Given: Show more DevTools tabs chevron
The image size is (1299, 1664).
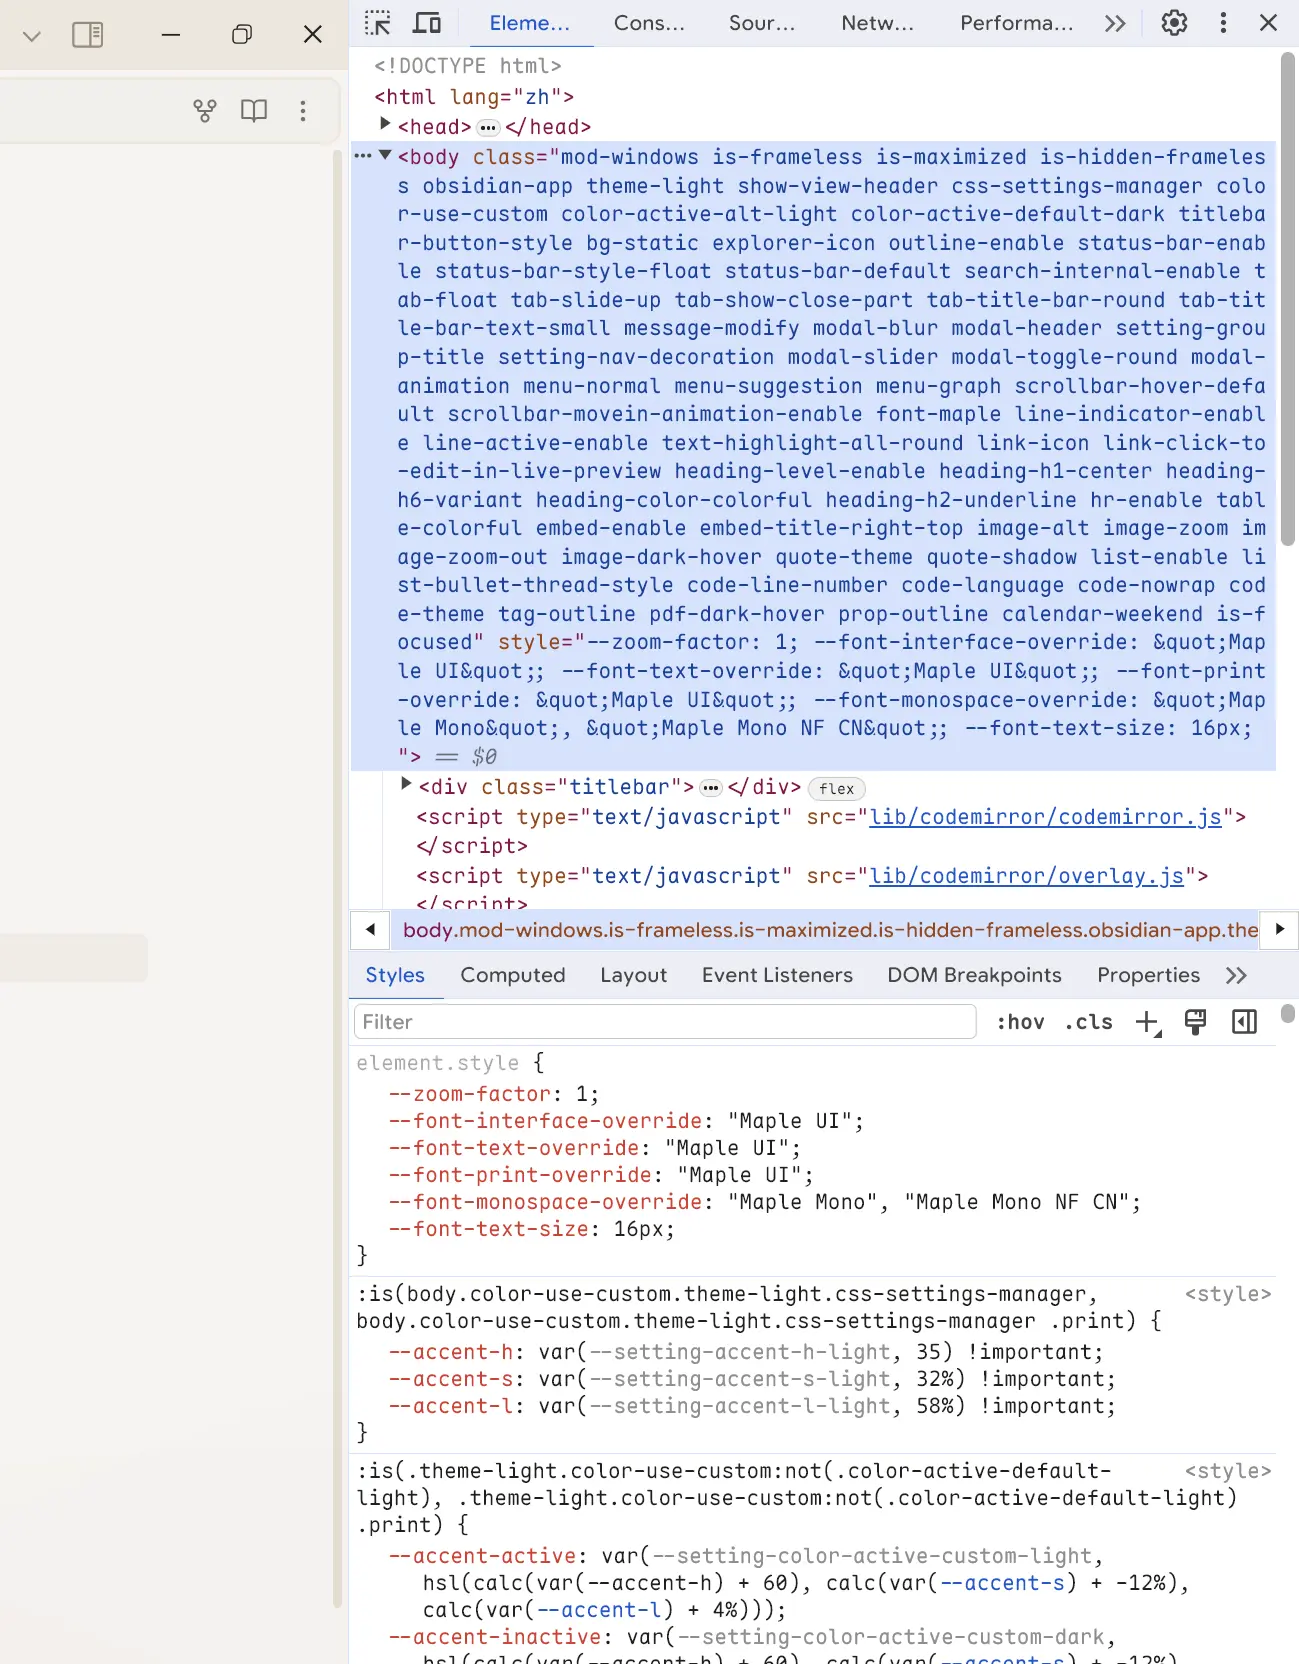Looking at the screenshot, I should (x=1115, y=23).
